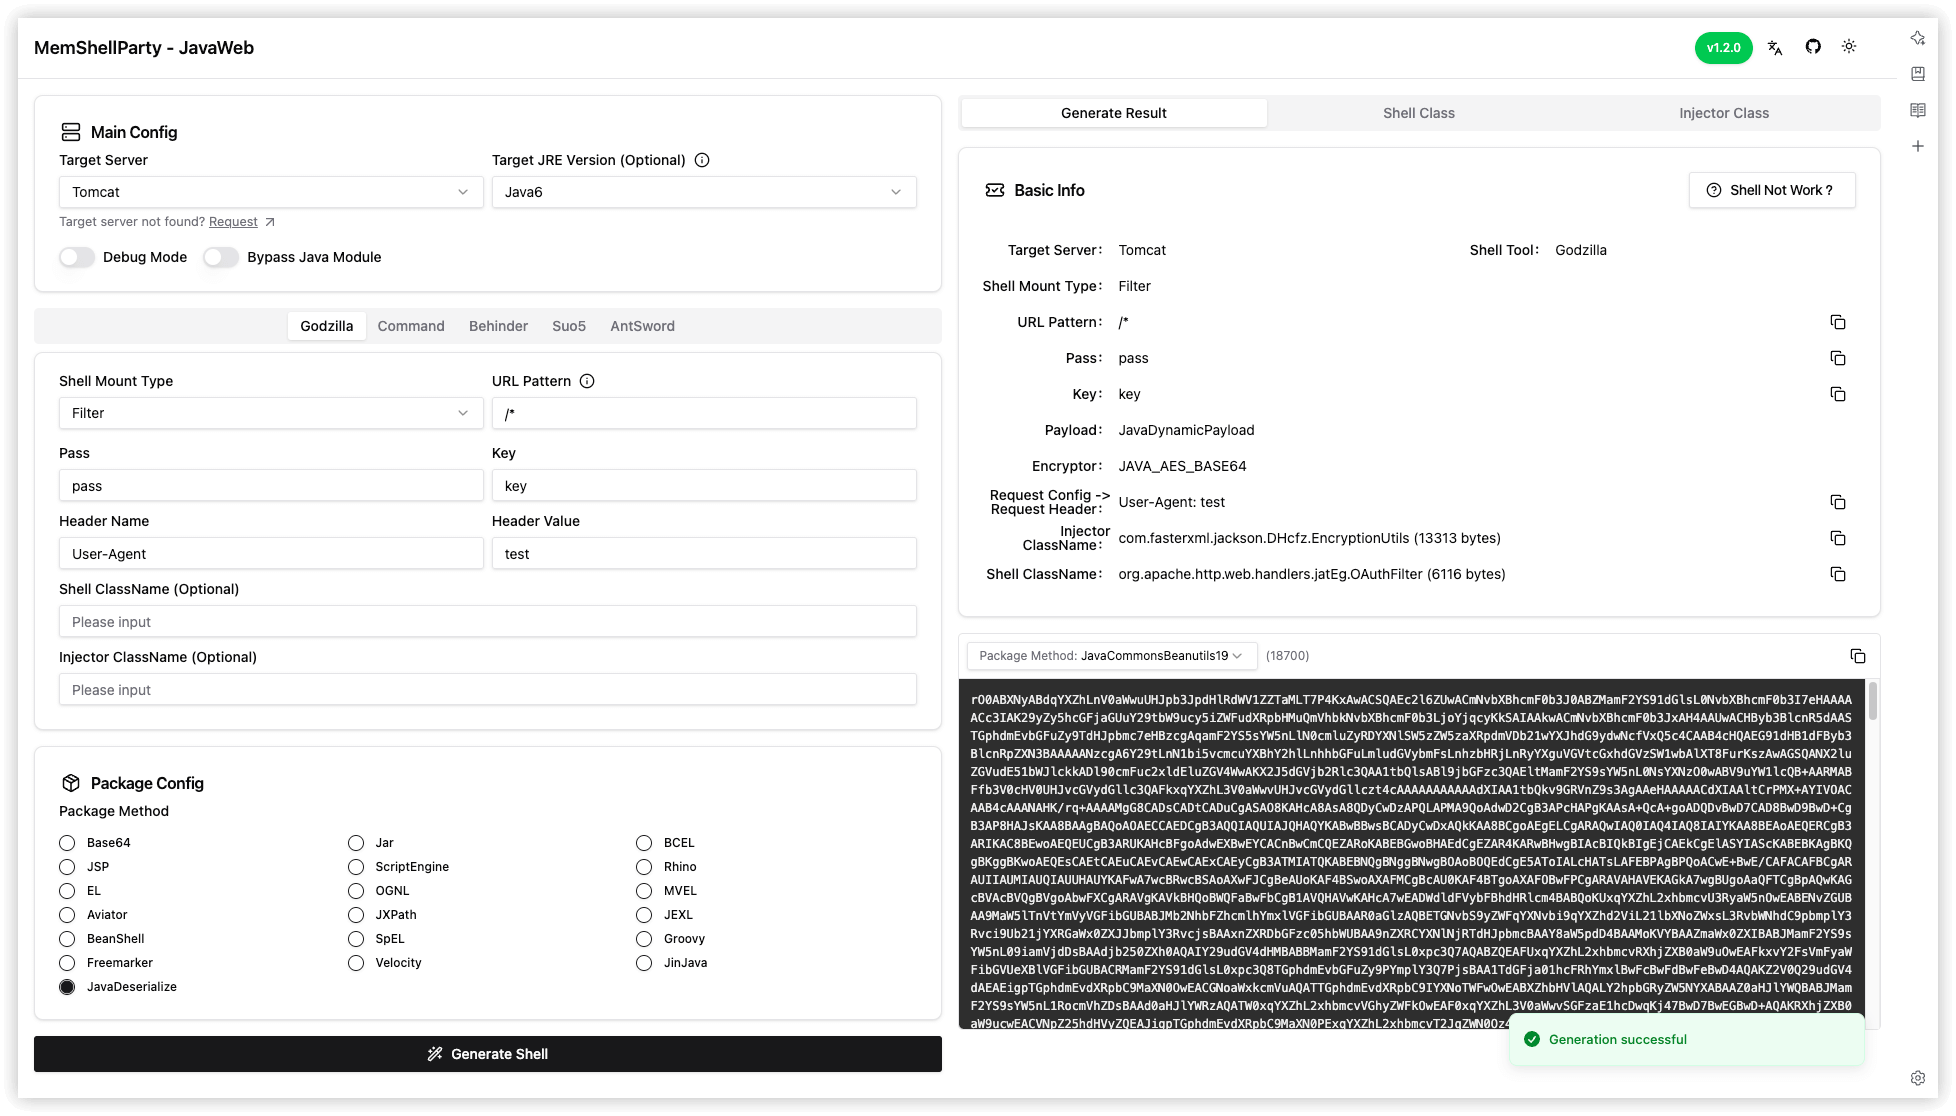Click the info icon beside URL Pattern
The image size is (1956, 1116).
[587, 381]
